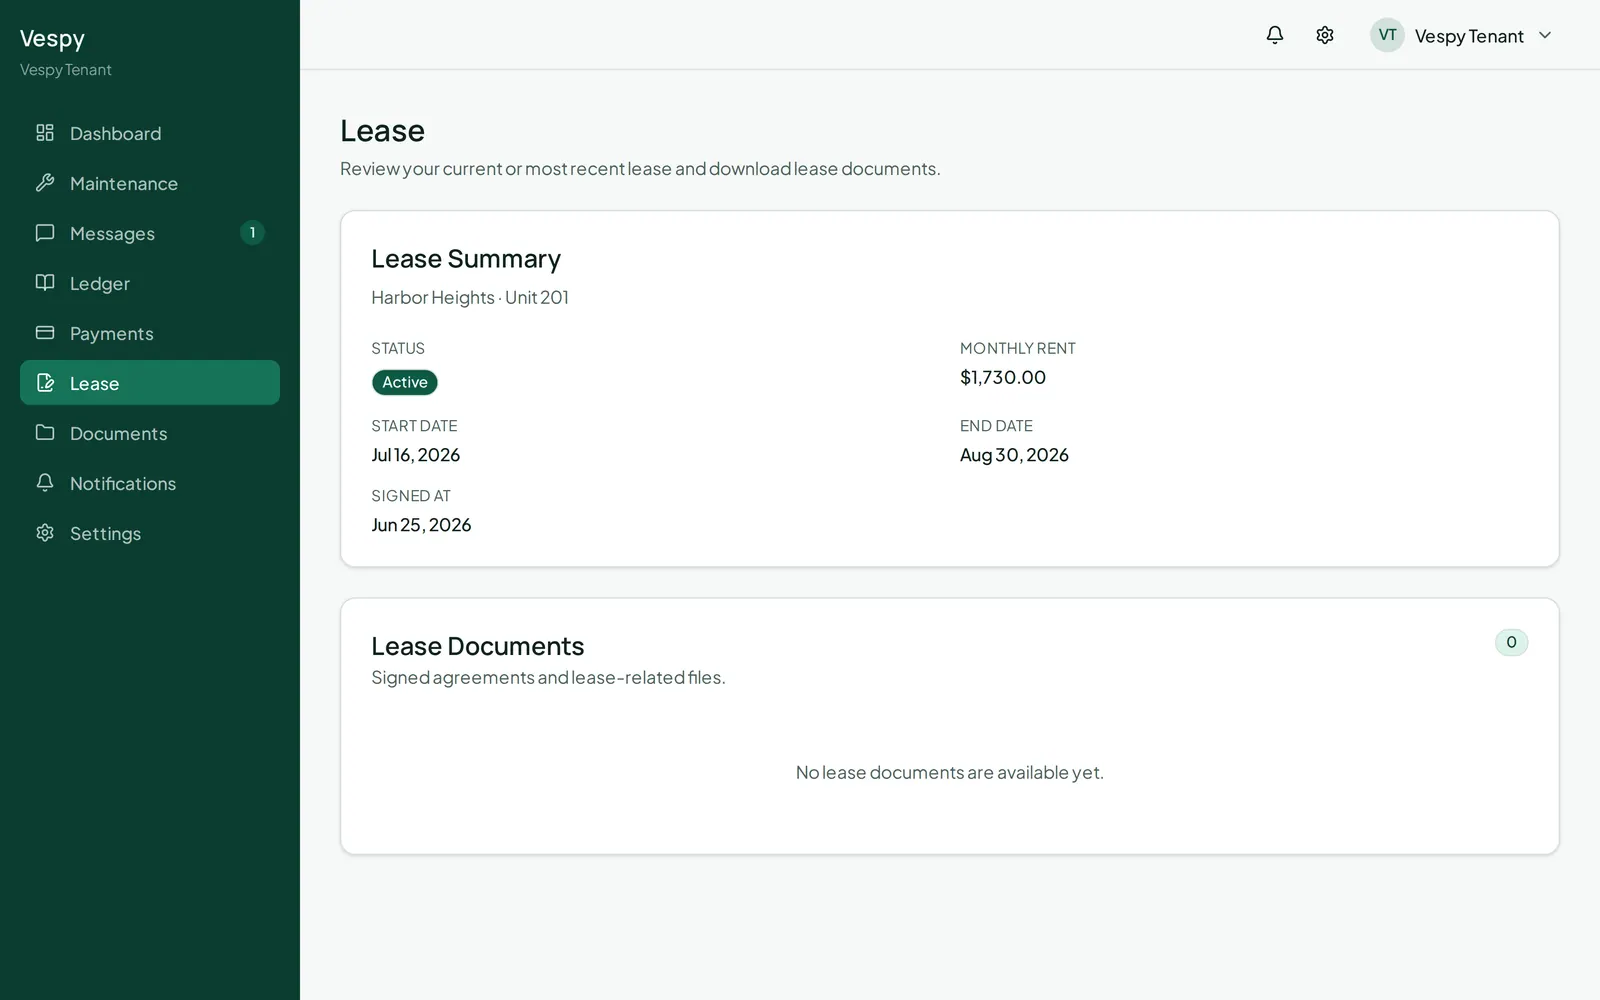1600x1000 pixels.
Task: Click the 'Vespy Tenant' sidebar subtitle
Action: 66,70
